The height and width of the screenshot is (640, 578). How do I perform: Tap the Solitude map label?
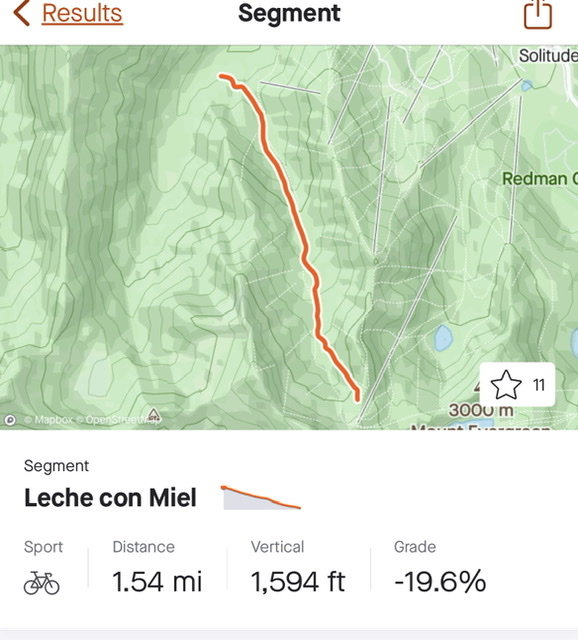click(x=548, y=56)
